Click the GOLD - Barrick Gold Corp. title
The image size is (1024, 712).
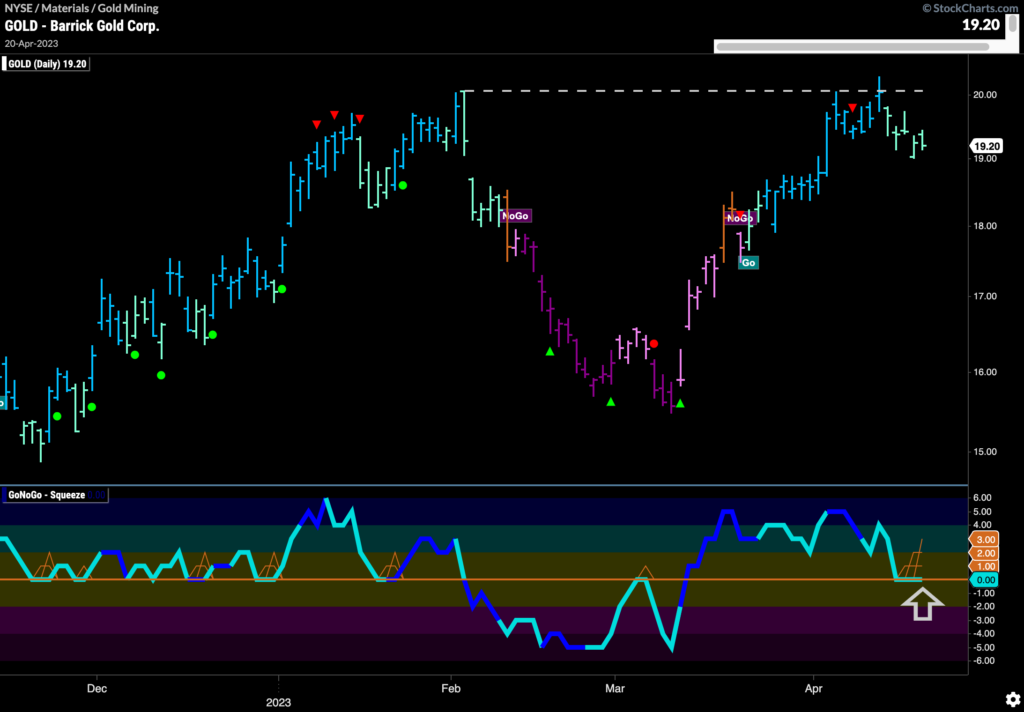(85, 27)
